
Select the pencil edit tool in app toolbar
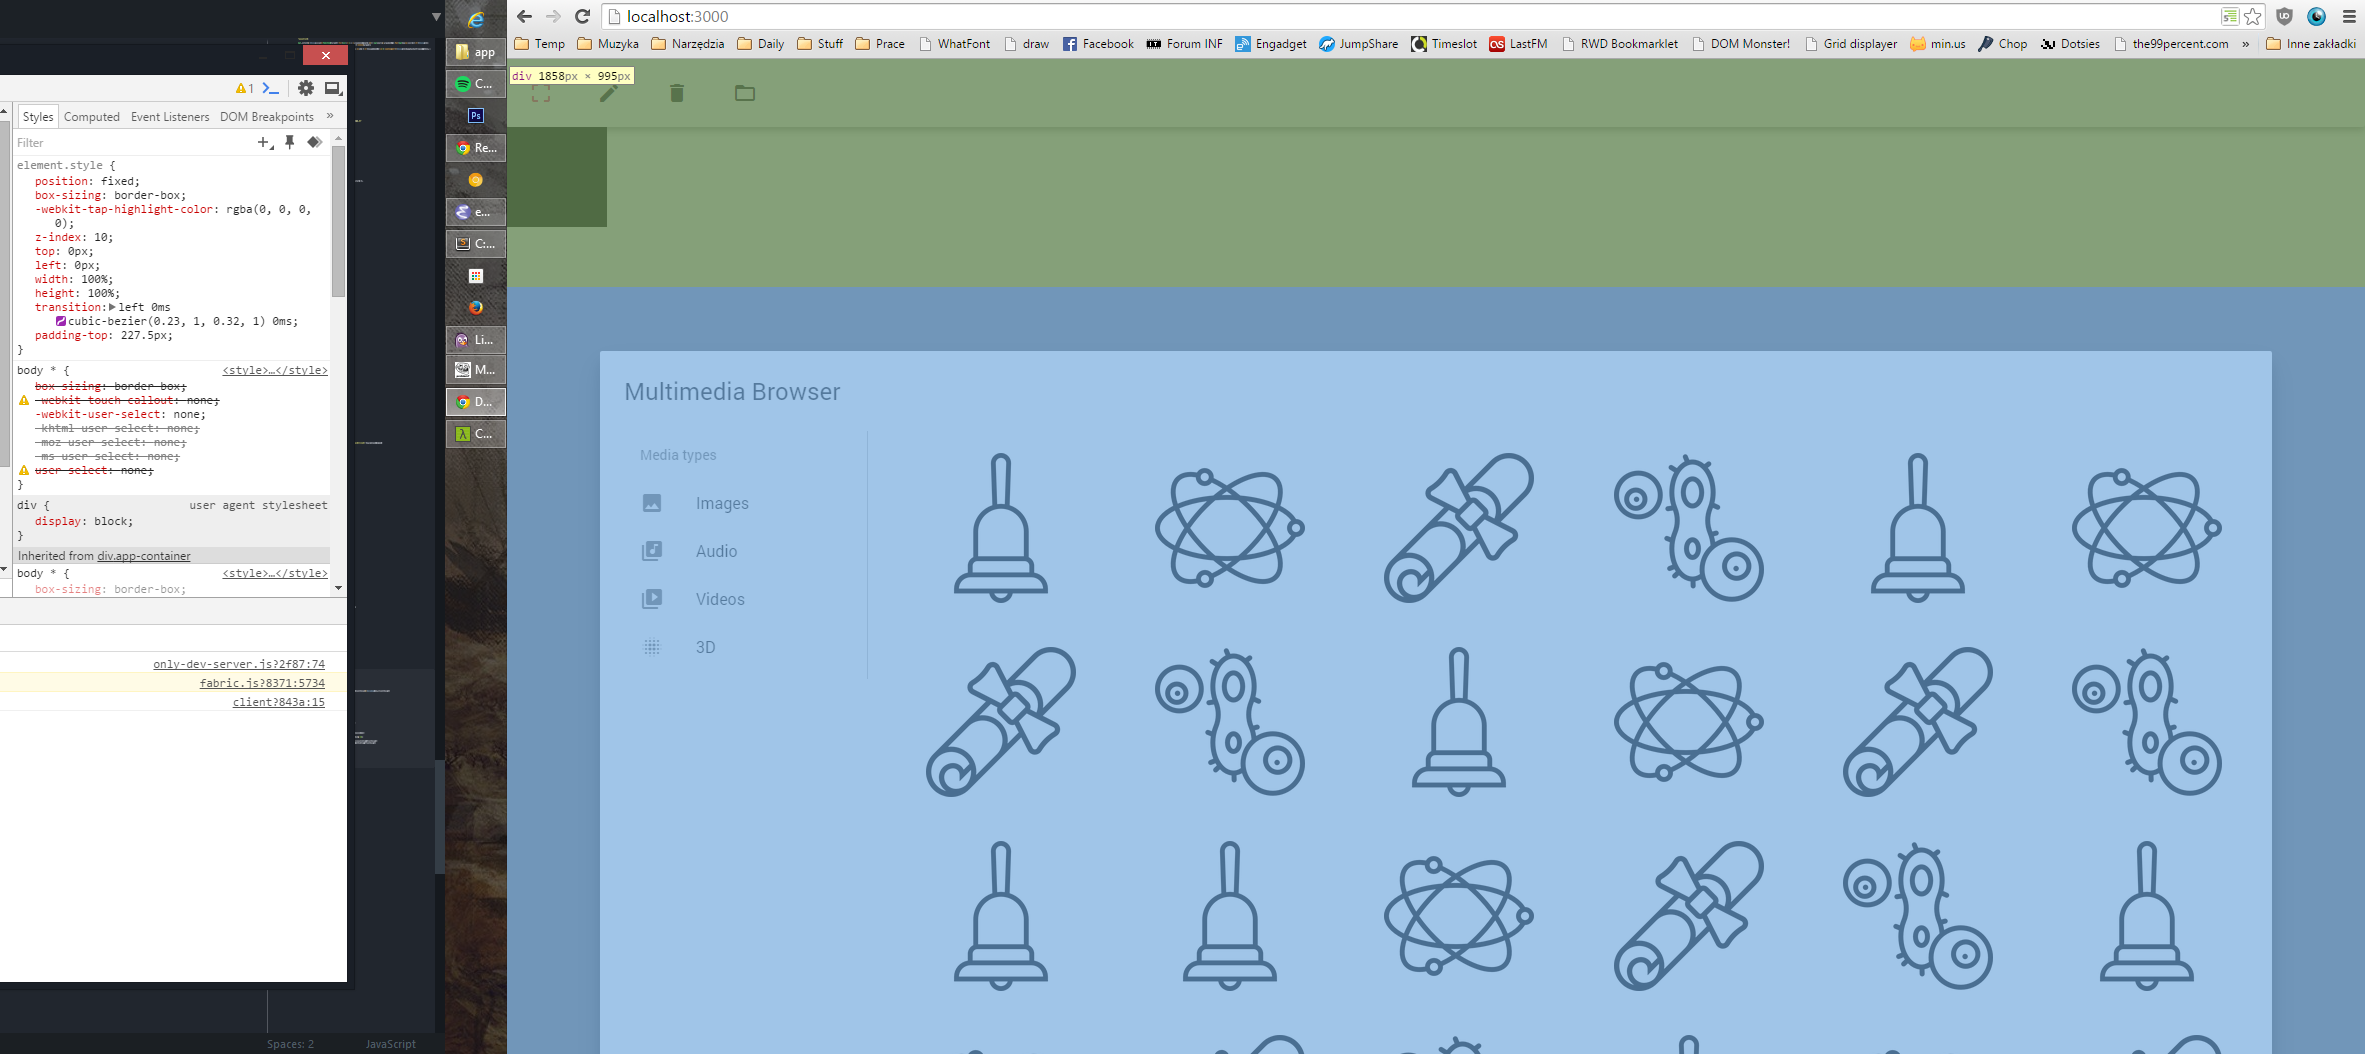pyautogui.click(x=609, y=93)
